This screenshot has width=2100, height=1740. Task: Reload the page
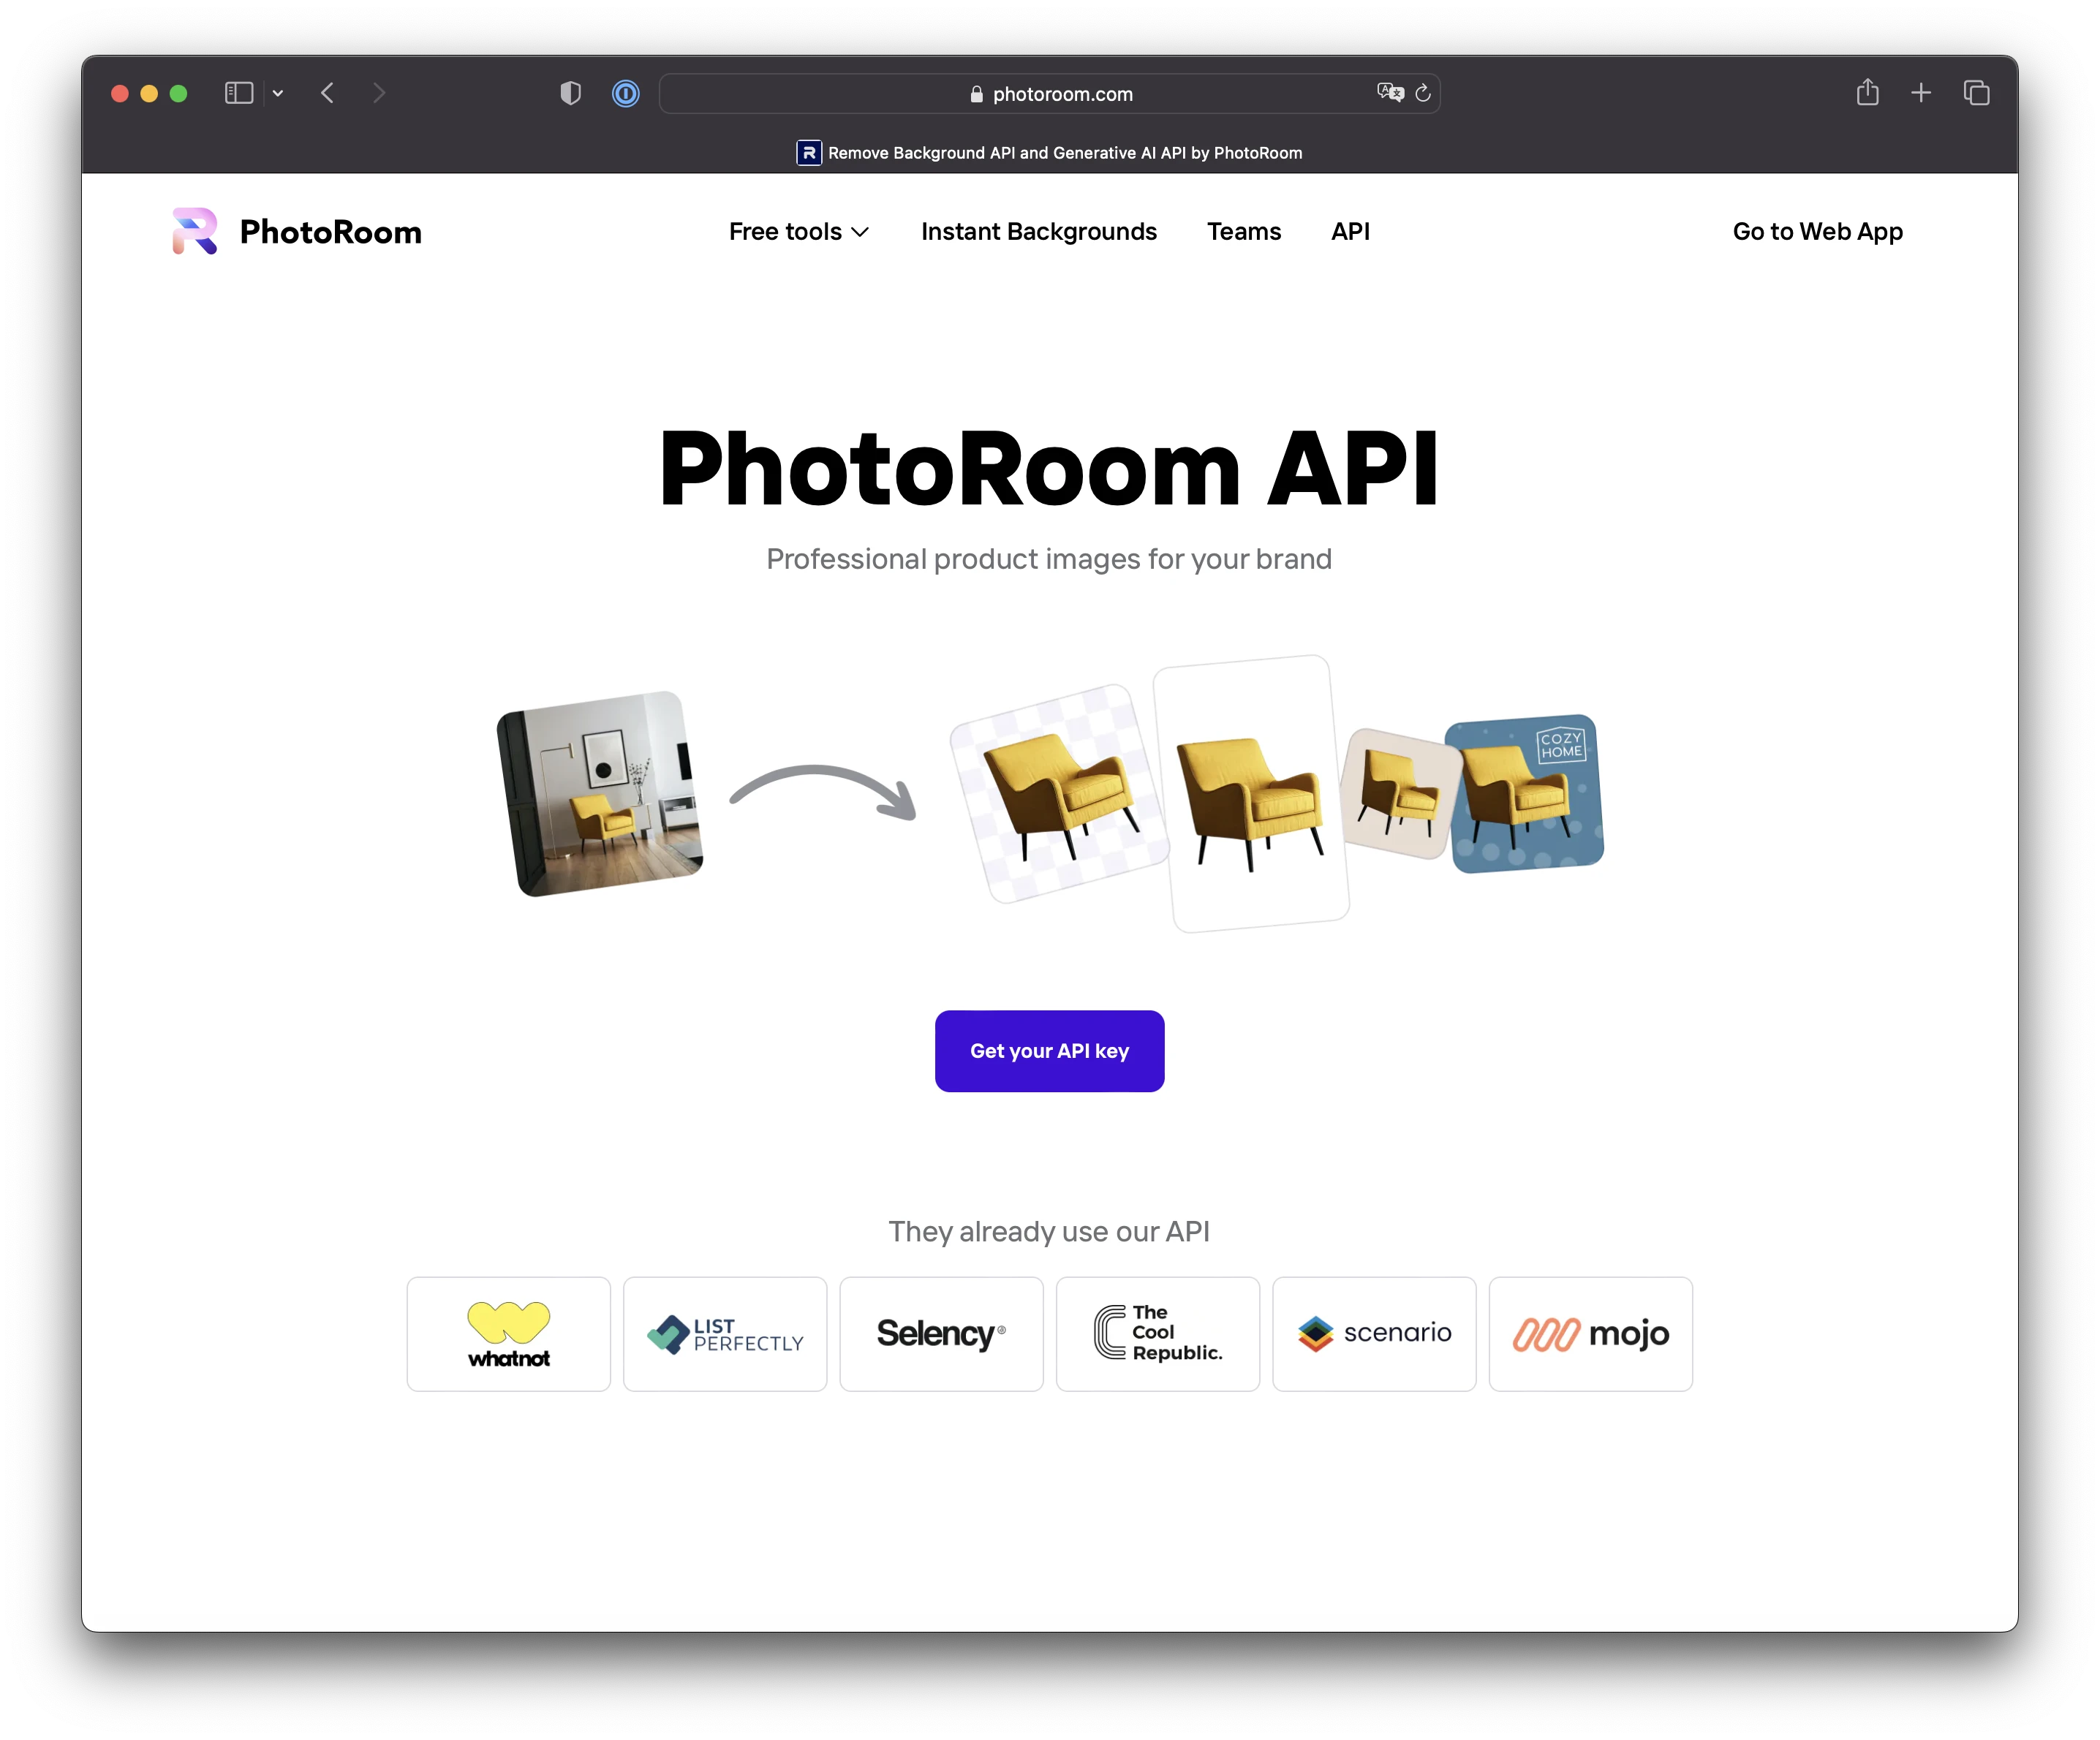1423,93
